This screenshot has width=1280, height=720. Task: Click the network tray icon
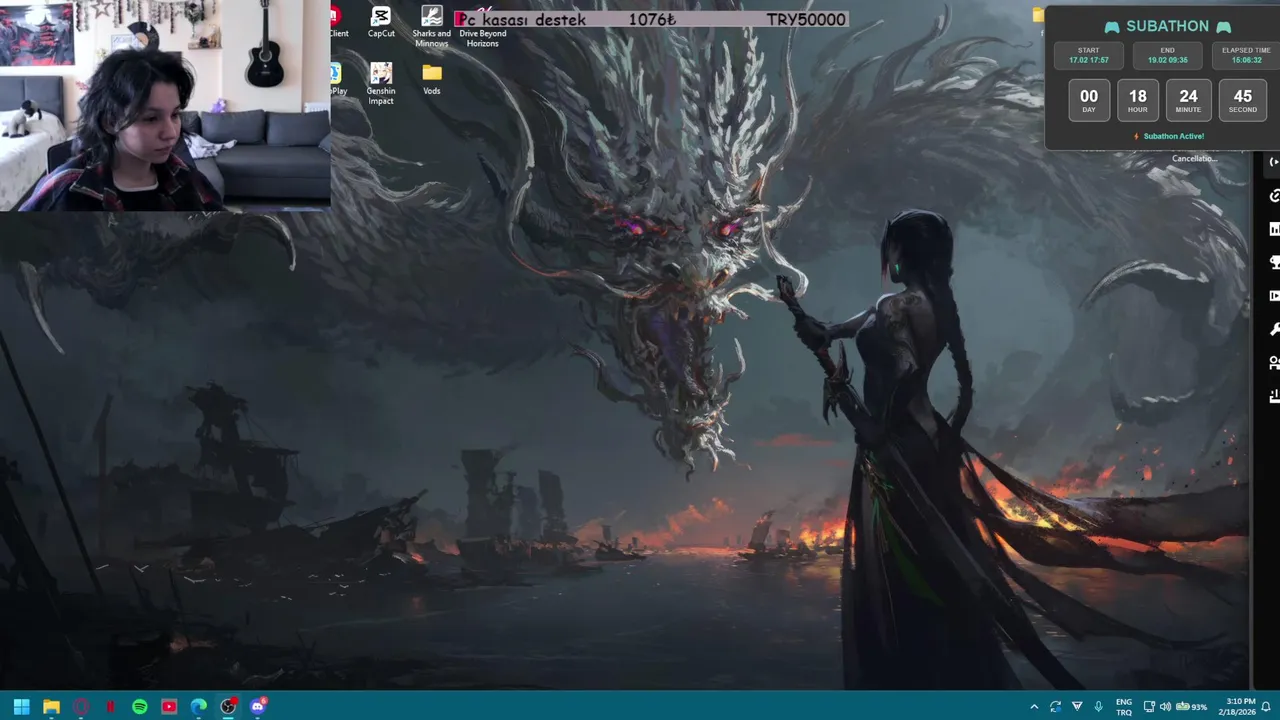[x=1149, y=706]
